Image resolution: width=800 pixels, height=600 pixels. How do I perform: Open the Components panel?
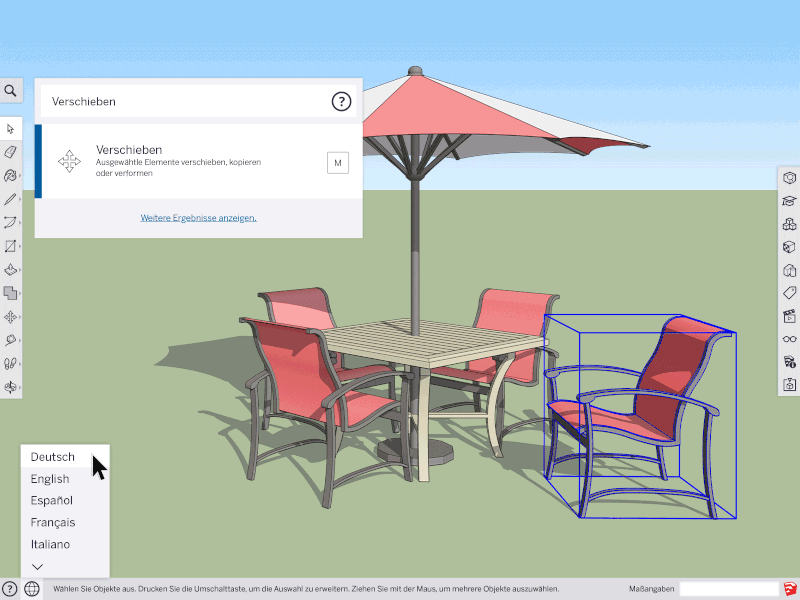point(789,224)
